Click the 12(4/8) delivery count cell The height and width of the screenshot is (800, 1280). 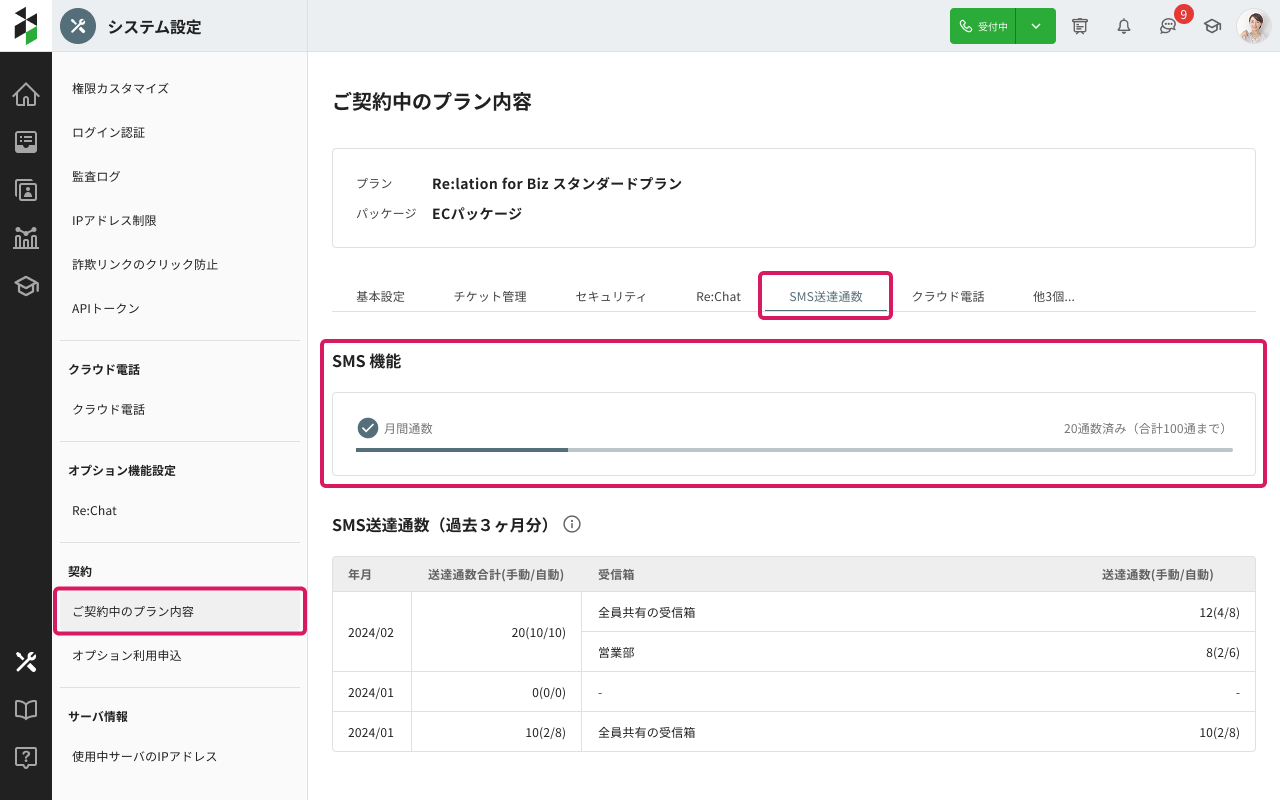point(1219,612)
